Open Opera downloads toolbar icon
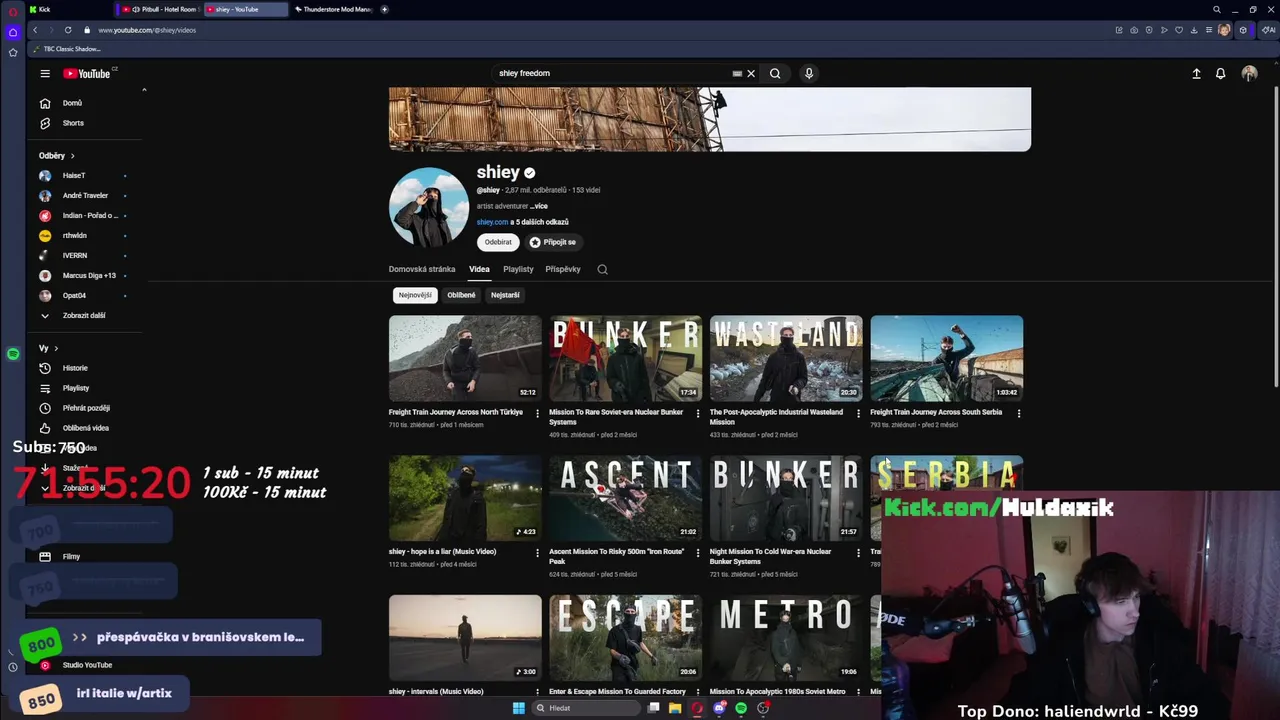The width and height of the screenshot is (1280, 720). point(1194,30)
